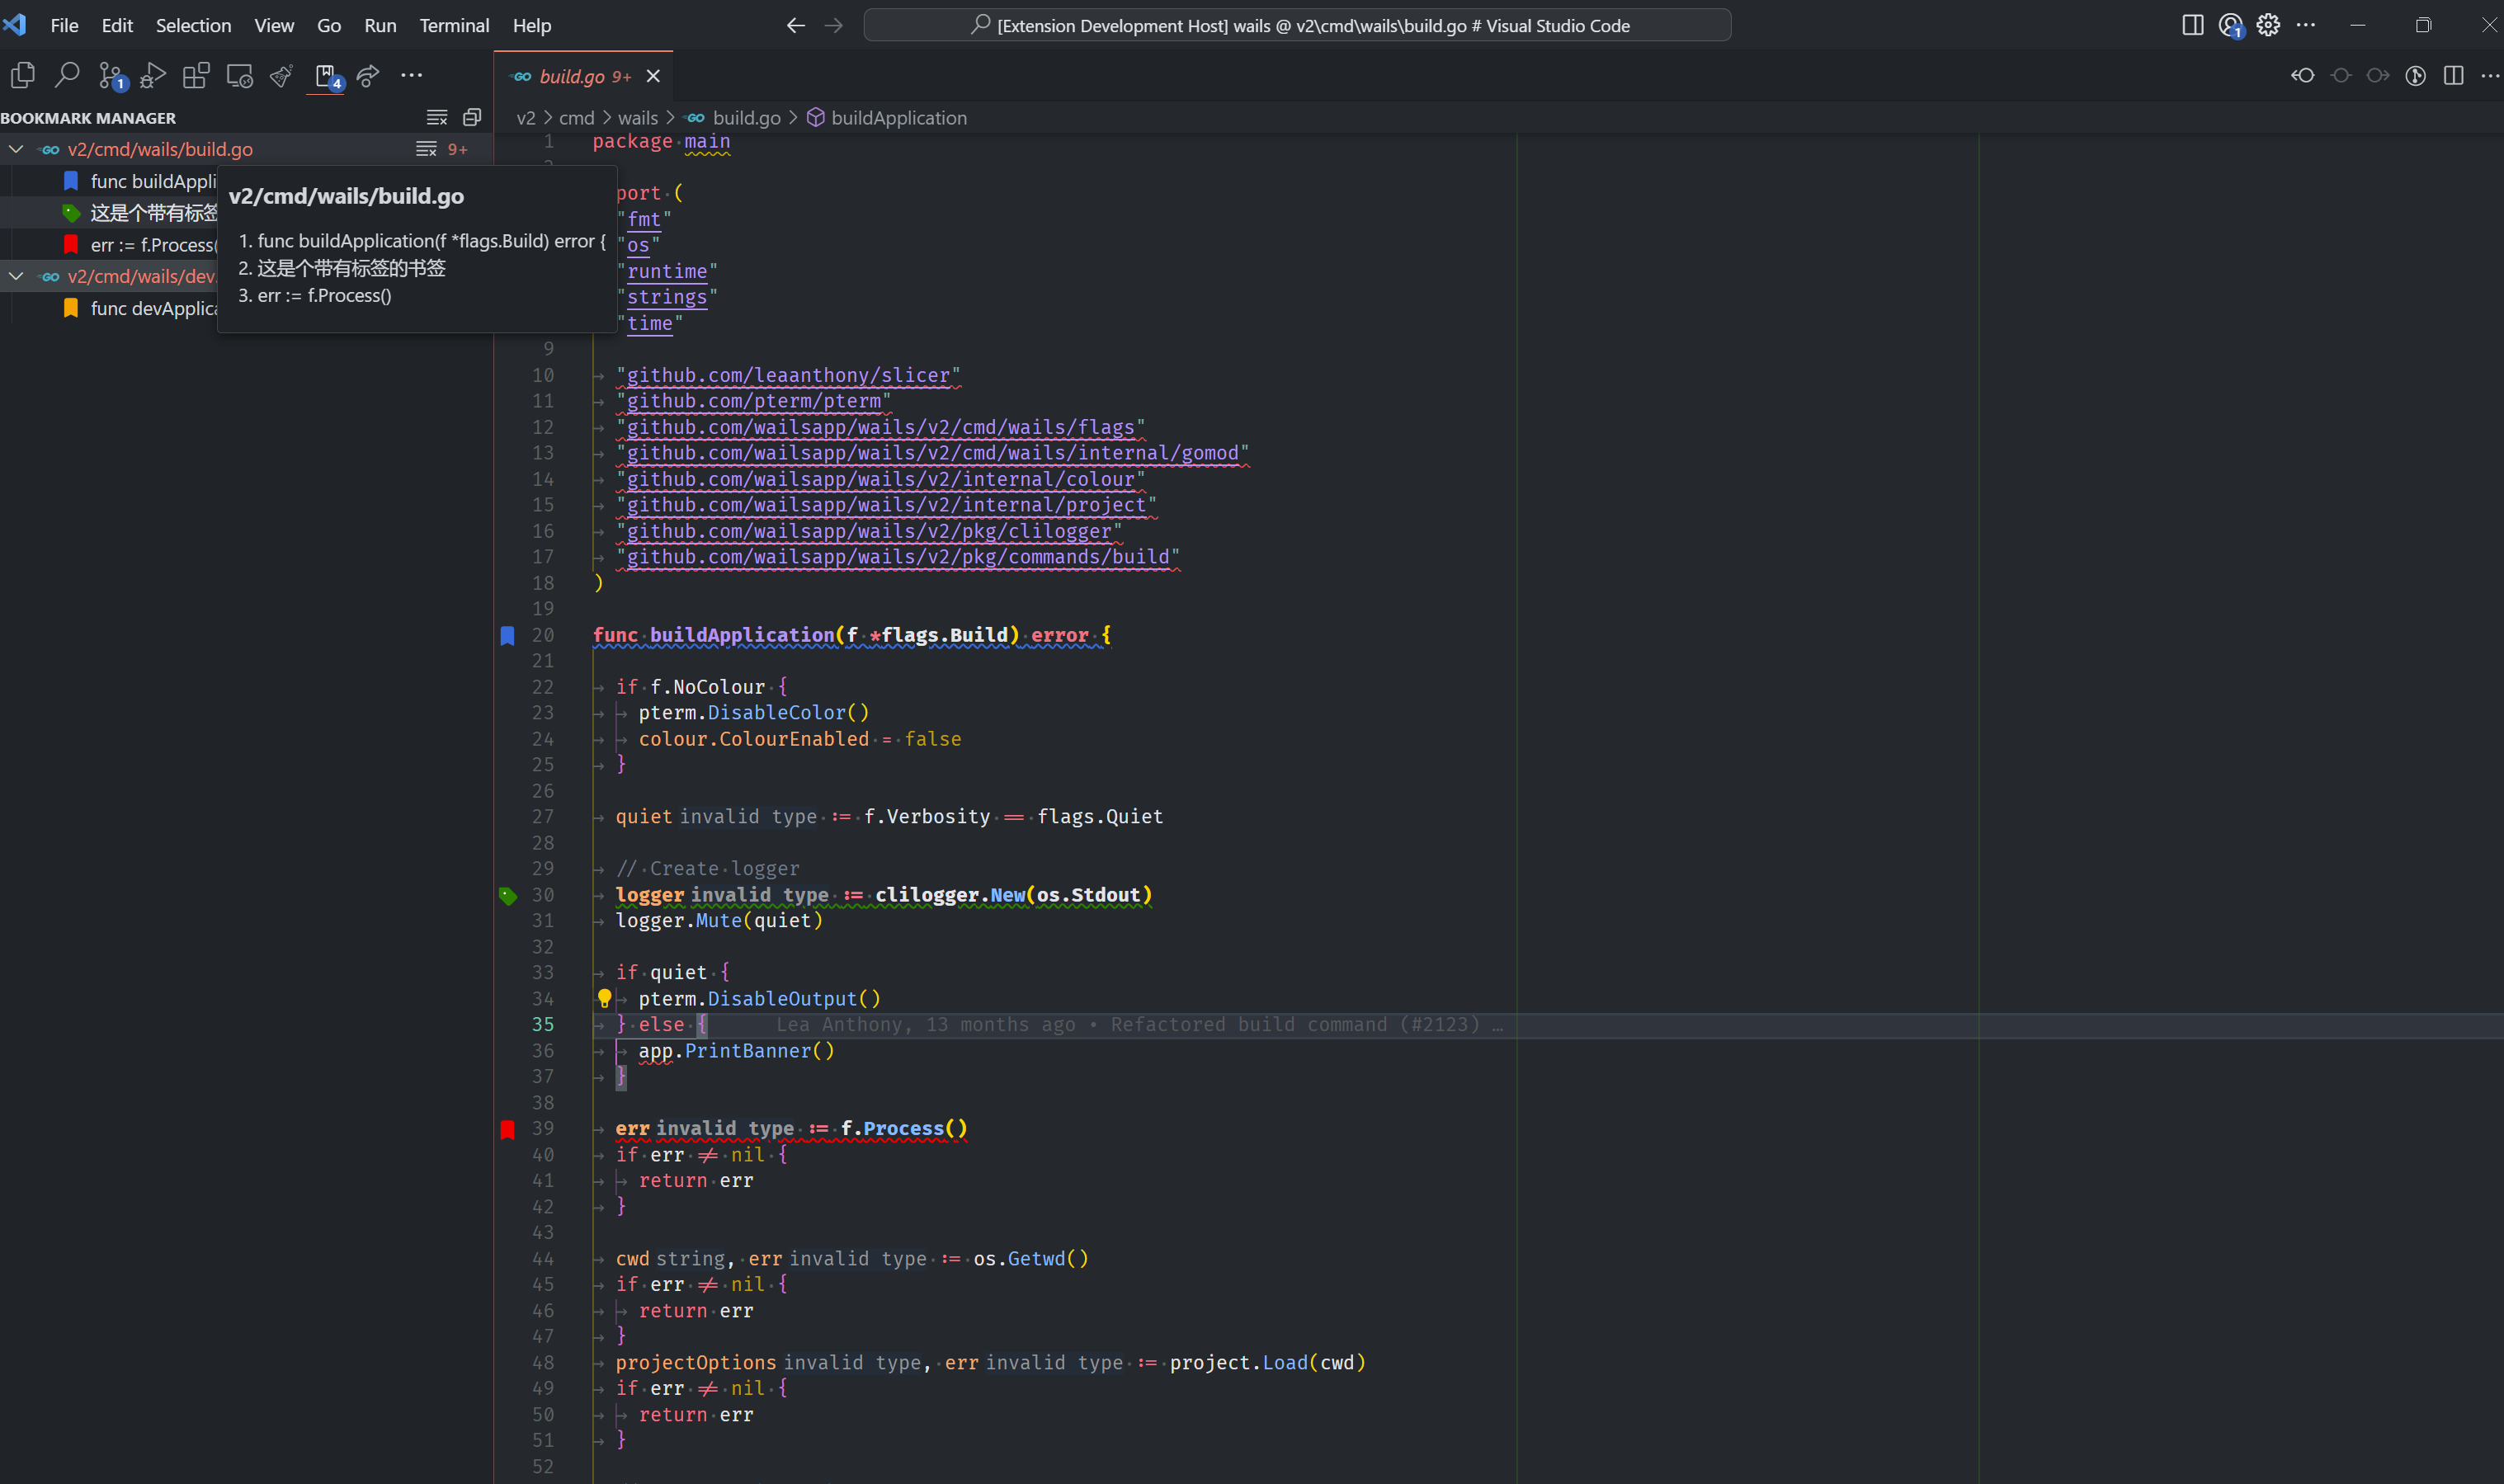Click buildApplication in the breadcrumb

click(898, 118)
